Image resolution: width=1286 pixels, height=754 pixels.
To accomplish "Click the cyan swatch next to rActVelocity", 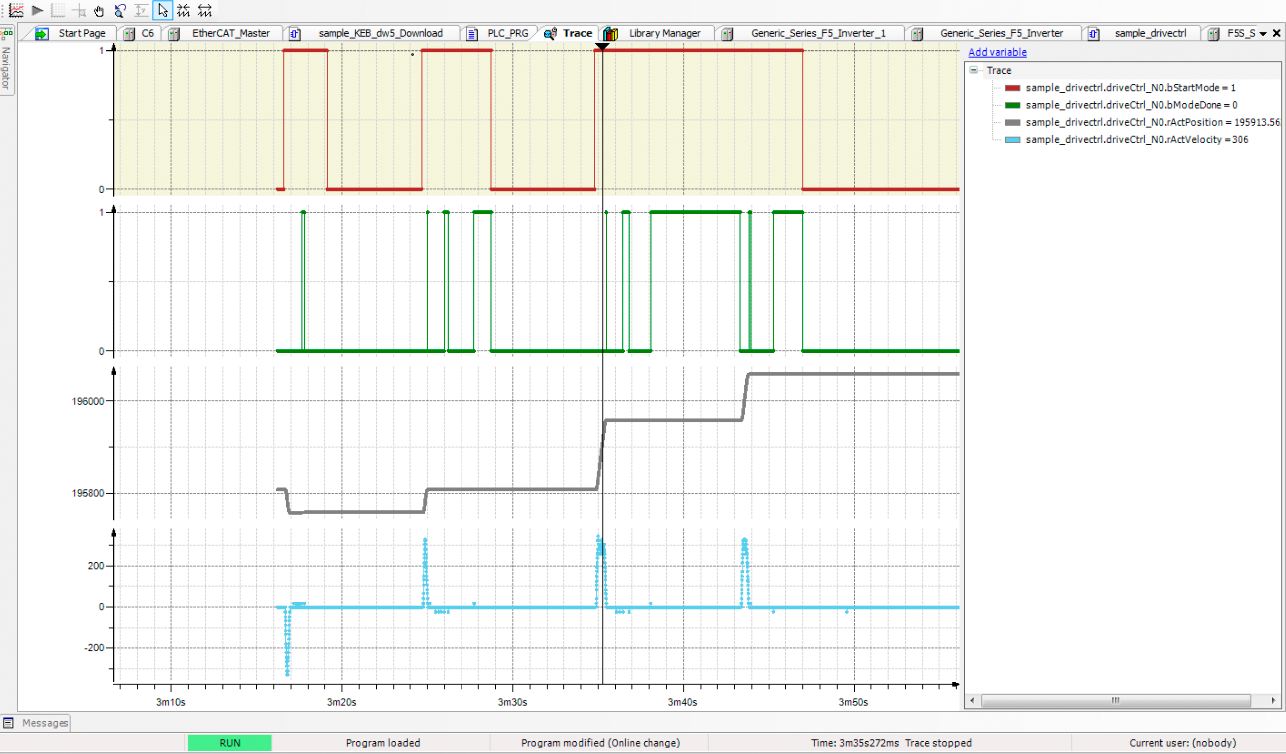I will tap(1011, 139).
